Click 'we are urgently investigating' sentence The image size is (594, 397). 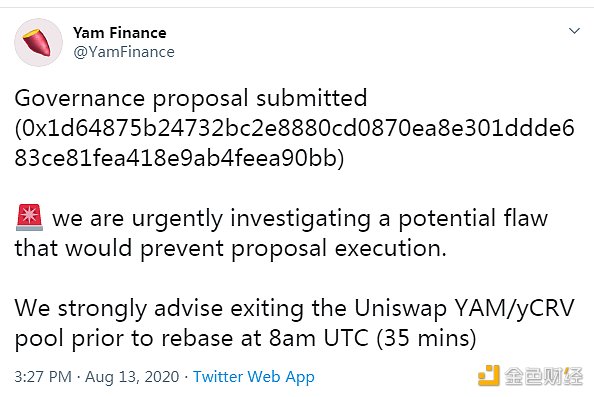click(211, 219)
